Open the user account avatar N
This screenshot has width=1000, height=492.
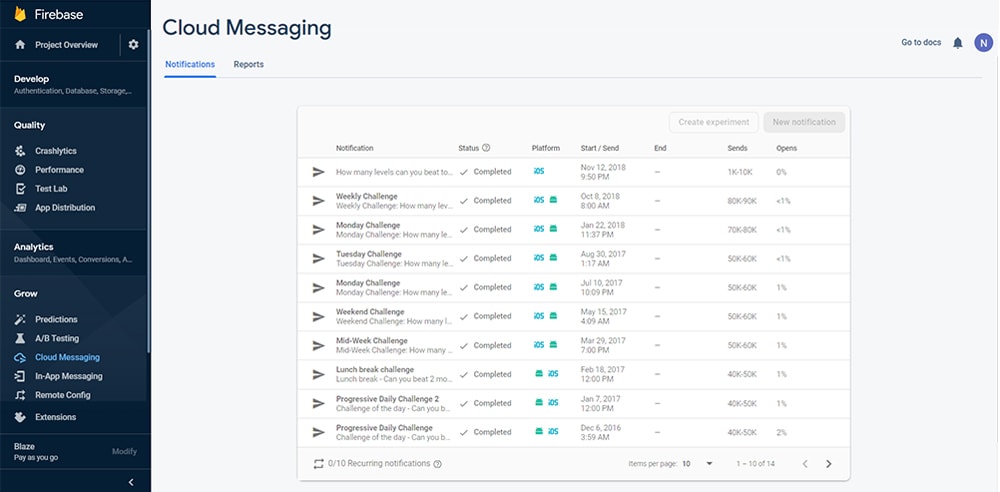pyautogui.click(x=983, y=43)
